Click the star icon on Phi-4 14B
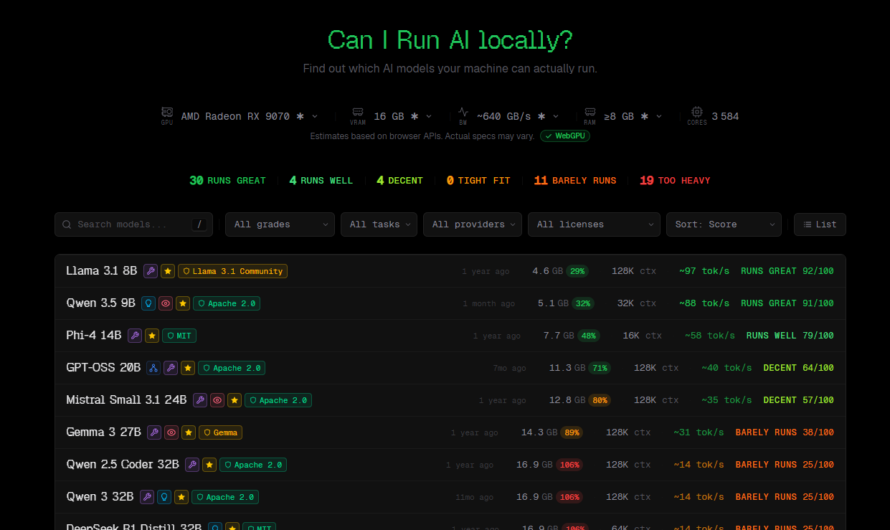 152,336
